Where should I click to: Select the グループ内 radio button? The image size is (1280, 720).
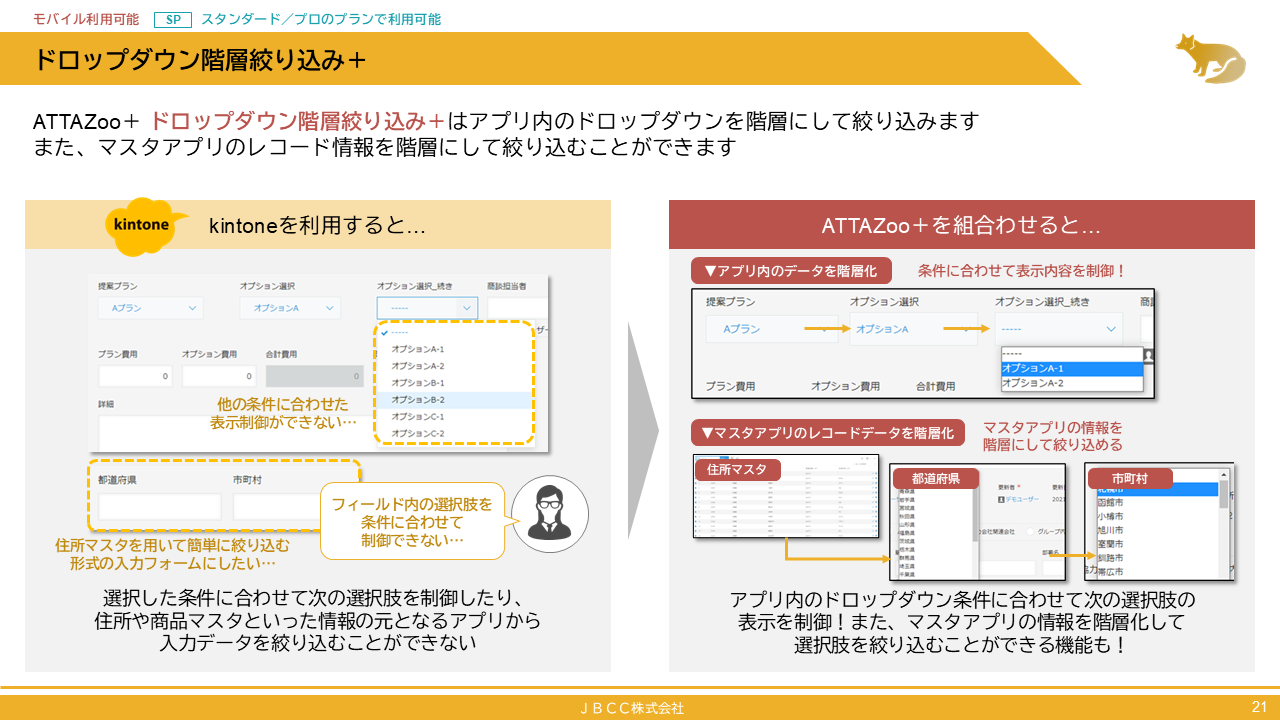[x=1031, y=532]
